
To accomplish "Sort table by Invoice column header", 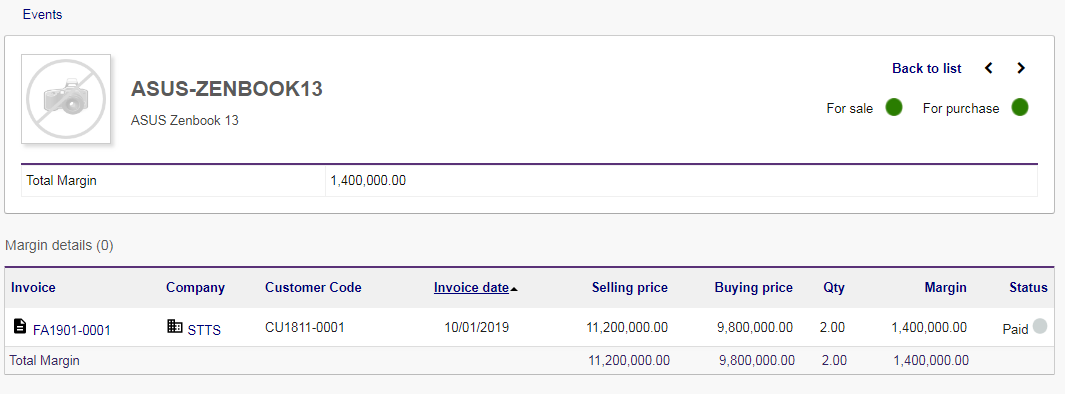I will coord(33,287).
